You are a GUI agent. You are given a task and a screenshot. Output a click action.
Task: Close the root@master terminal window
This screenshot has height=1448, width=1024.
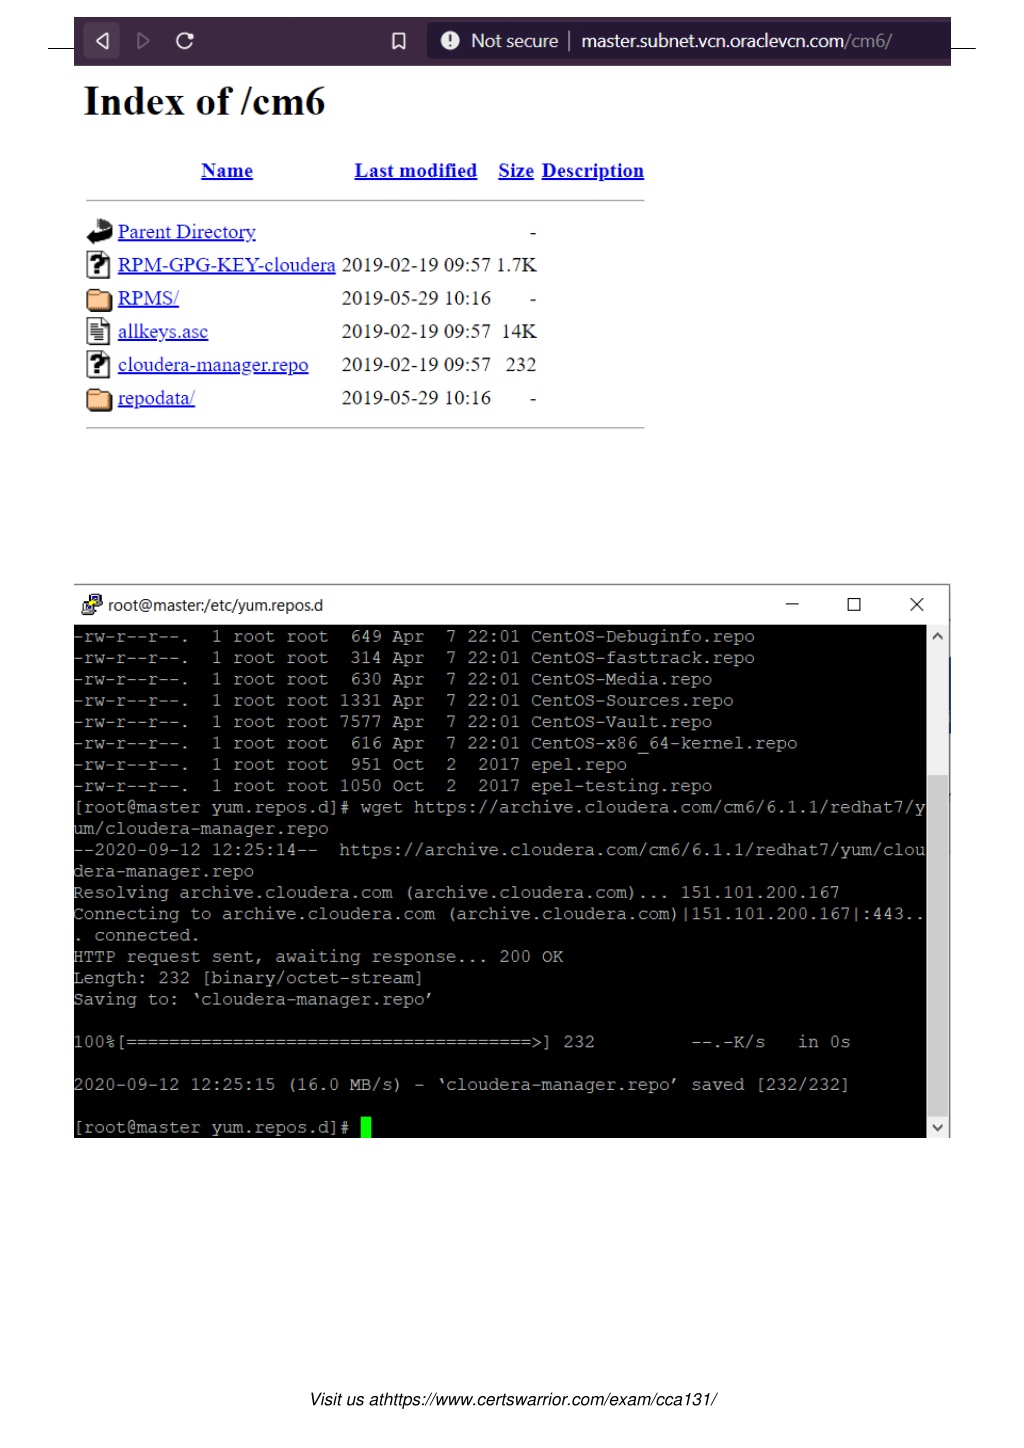tap(917, 604)
